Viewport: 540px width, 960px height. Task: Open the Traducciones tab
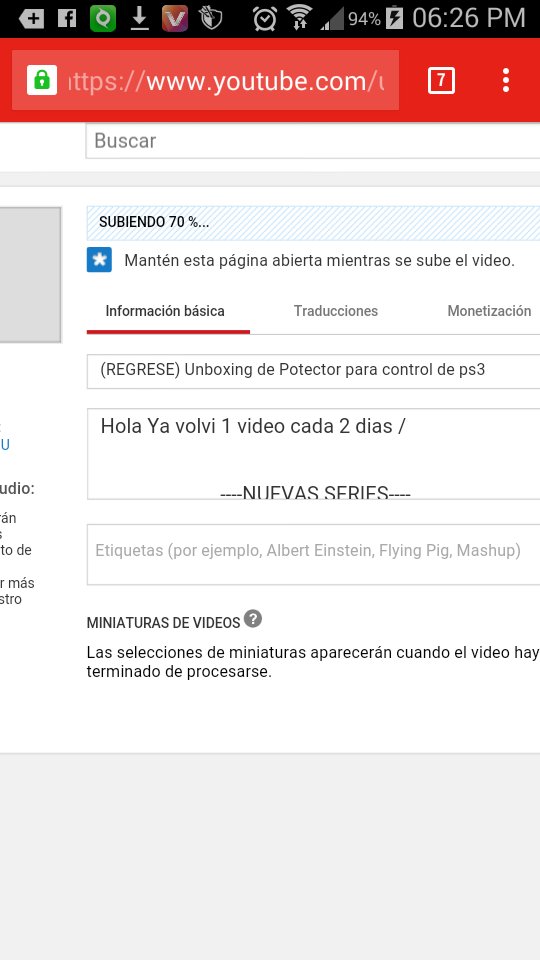tap(336, 311)
